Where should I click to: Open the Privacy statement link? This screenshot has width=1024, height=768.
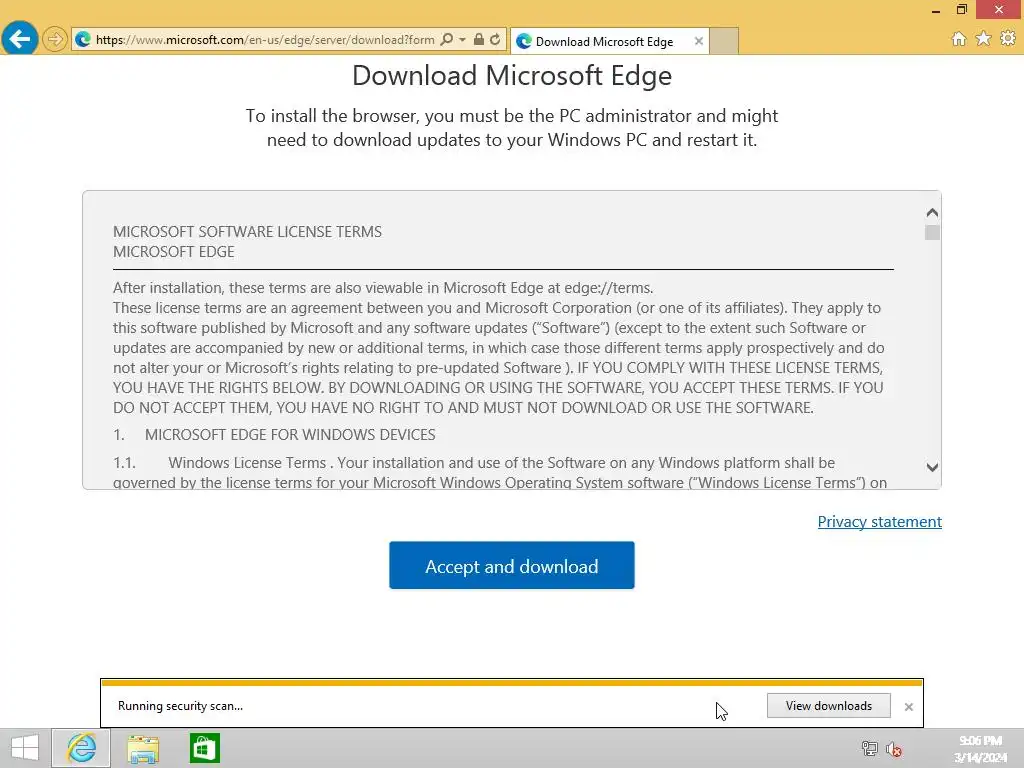pos(879,522)
